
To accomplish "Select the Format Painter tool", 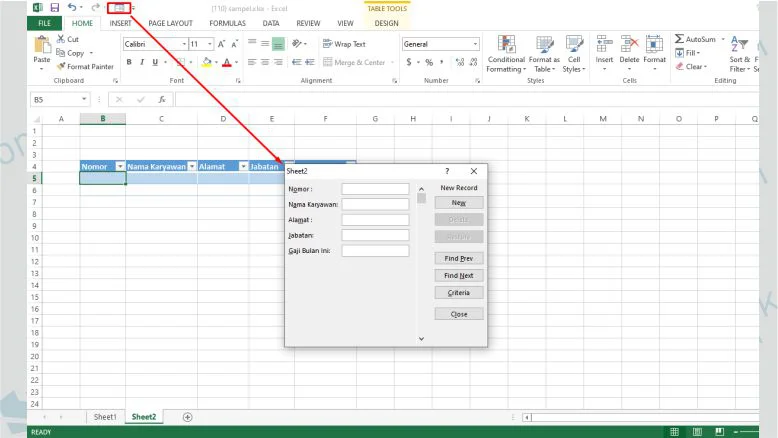I will 85,66.
